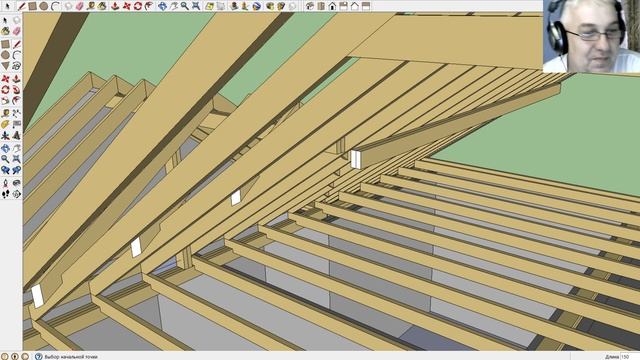
Task: Choose Rectangle in left tool palette
Action: pyautogui.click(x=5, y=44)
